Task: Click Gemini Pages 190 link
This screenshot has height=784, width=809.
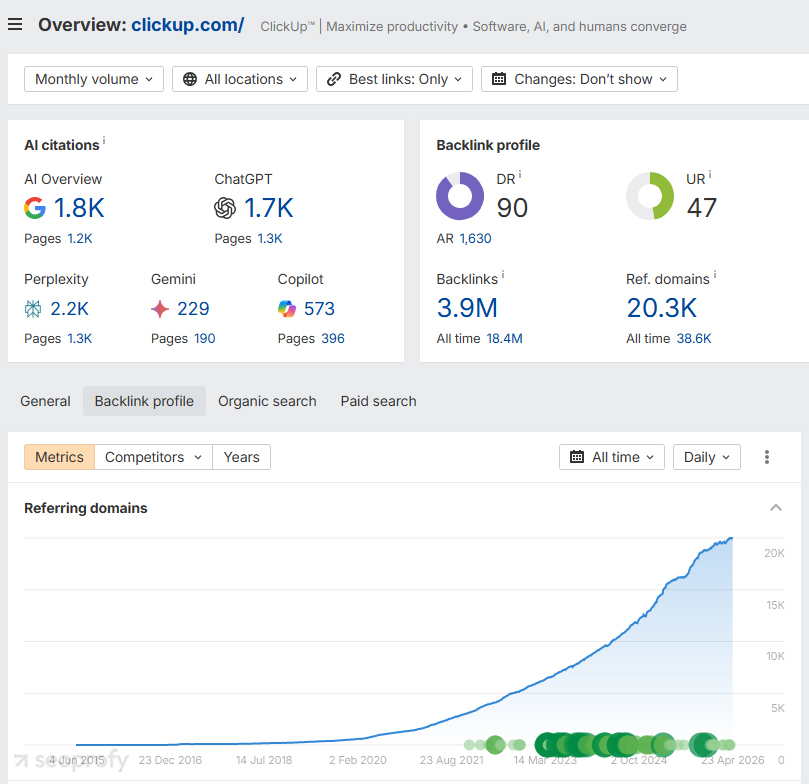Action: click(x=205, y=339)
